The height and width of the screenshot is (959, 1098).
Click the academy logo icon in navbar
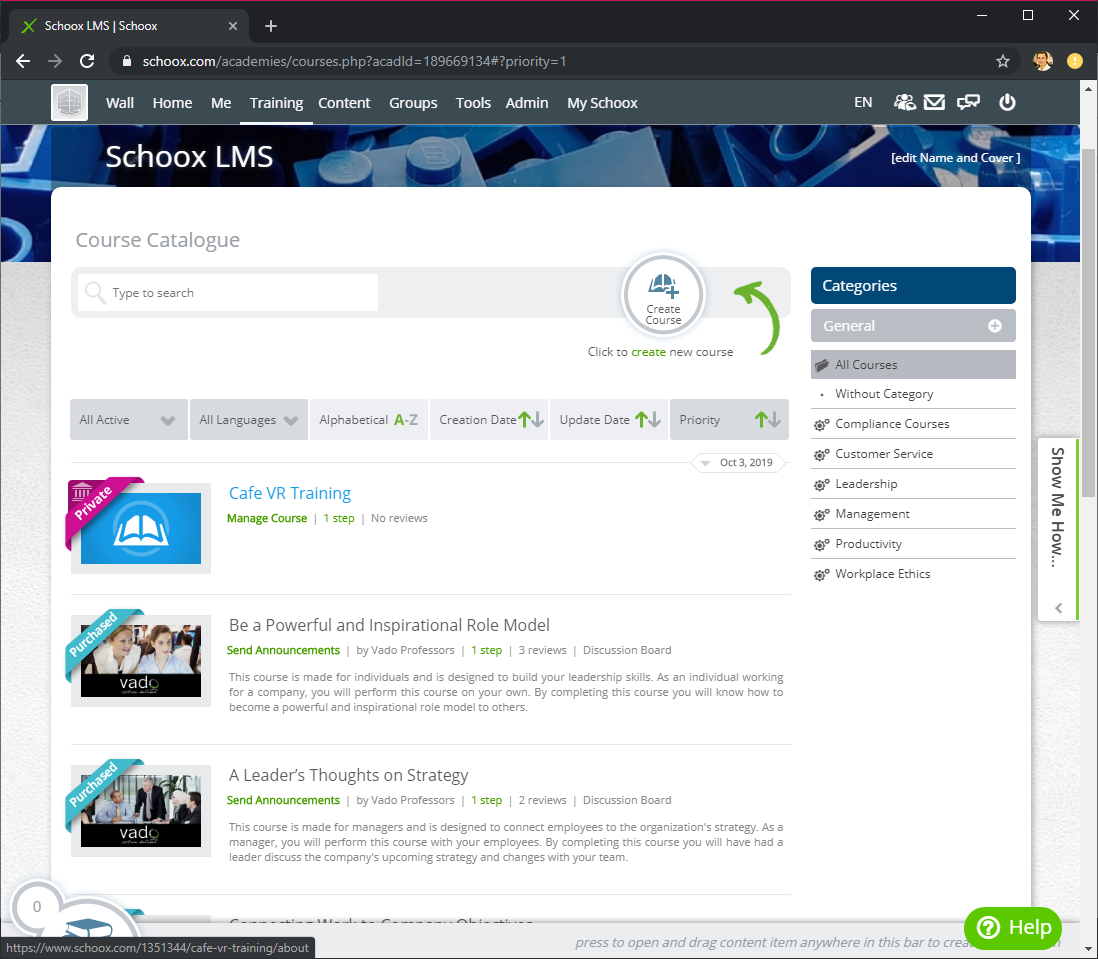coord(69,103)
